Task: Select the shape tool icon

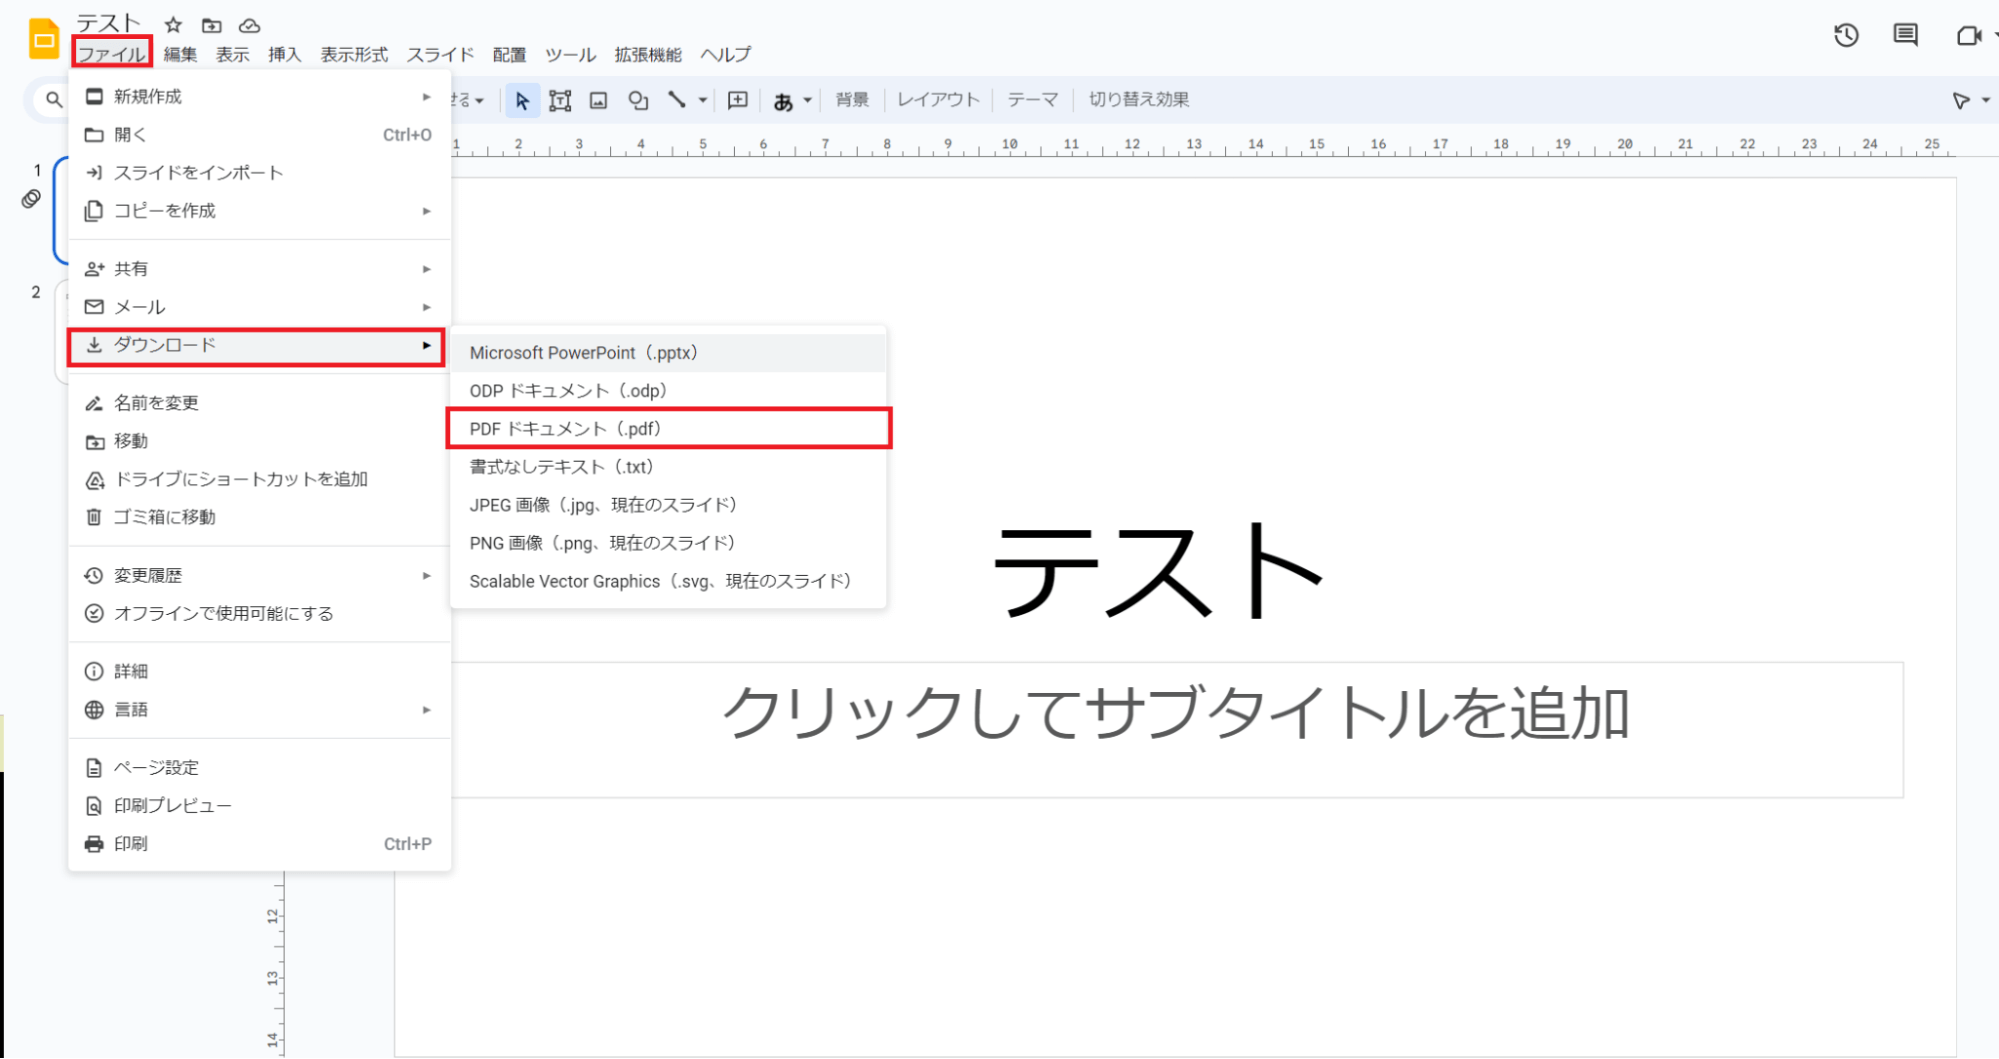Action: click(637, 100)
